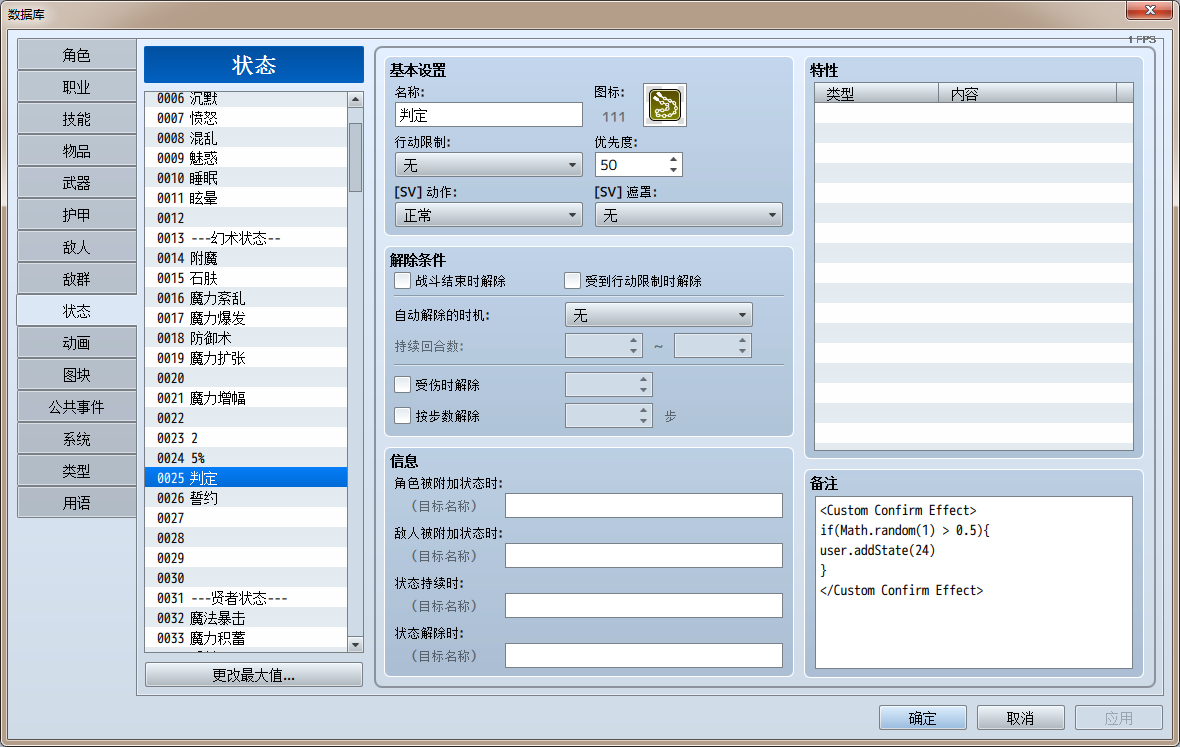Screen dimensions: 1180x747
Task: Select state 0019 魔力扩张
Action: pyautogui.click(x=246, y=358)
